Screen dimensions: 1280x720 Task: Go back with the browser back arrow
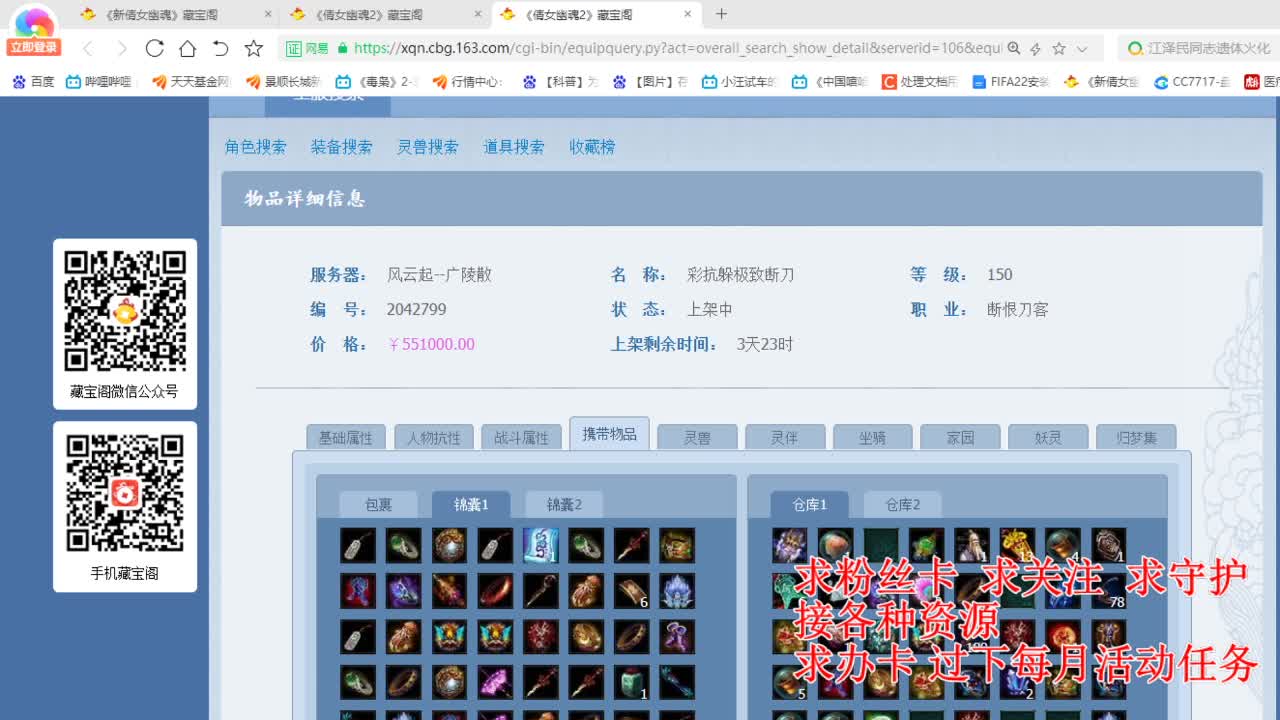click(88, 48)
